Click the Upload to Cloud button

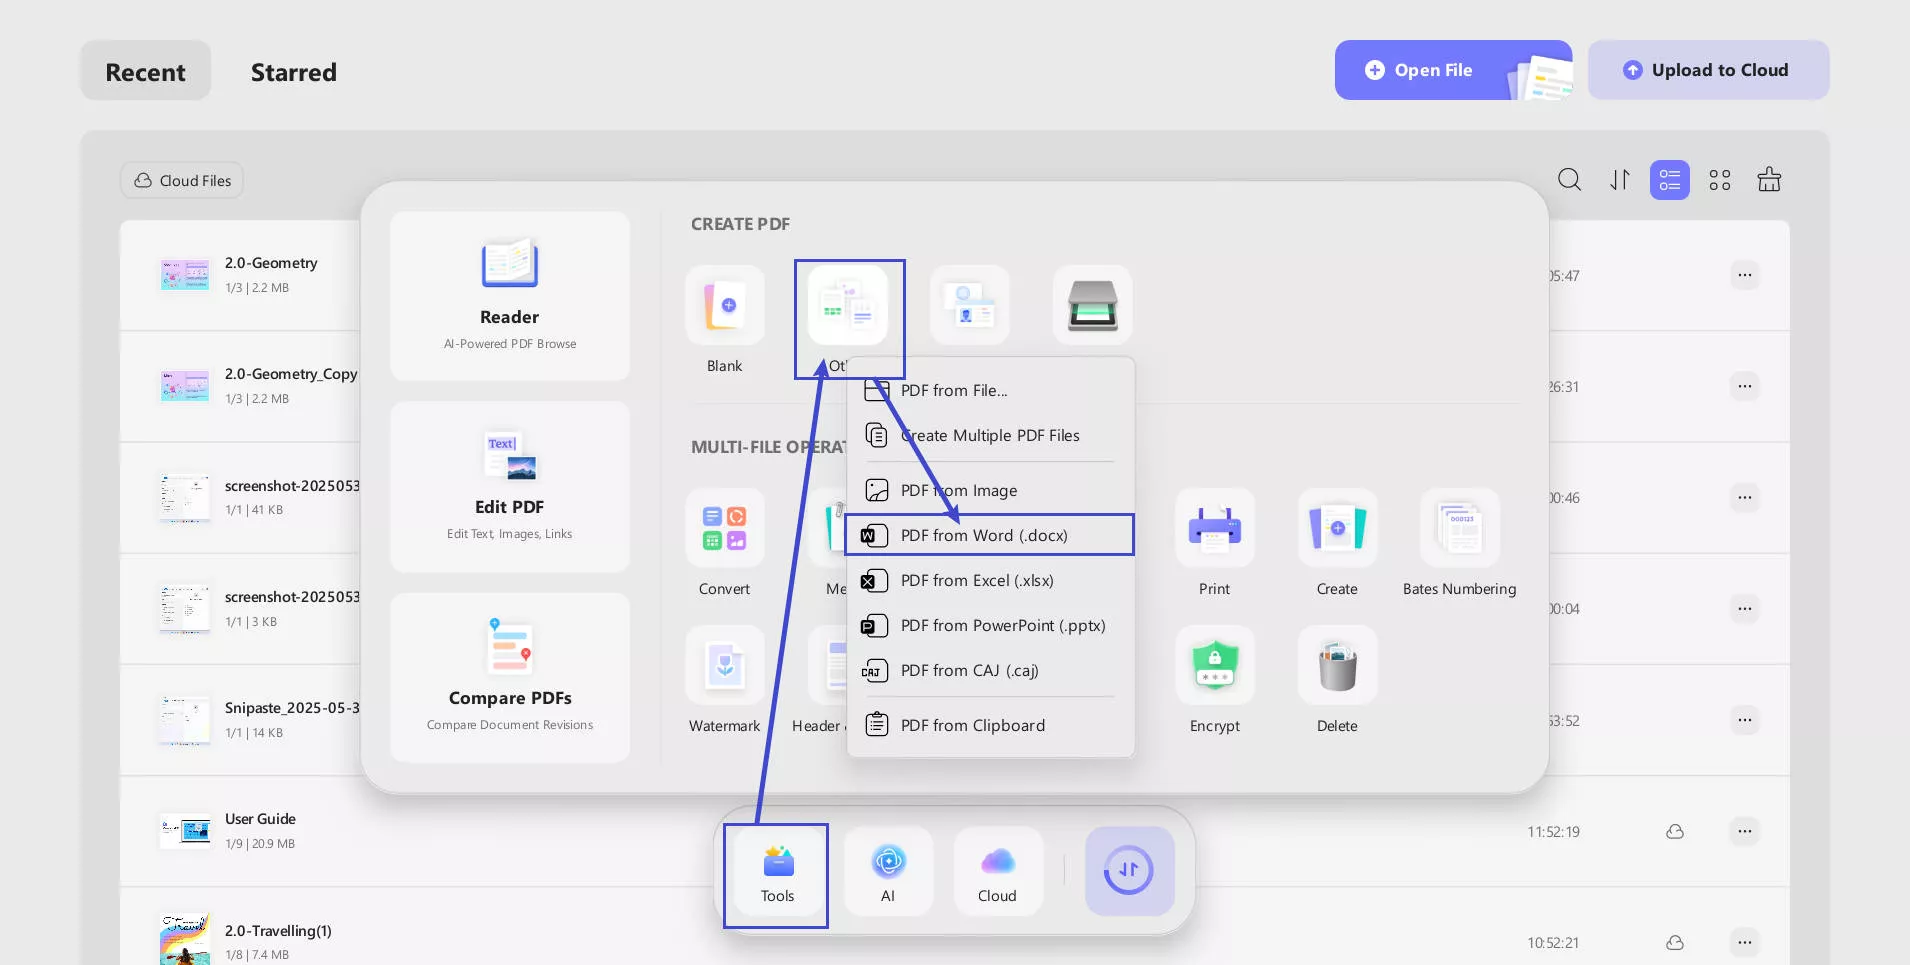[1709, 70]
